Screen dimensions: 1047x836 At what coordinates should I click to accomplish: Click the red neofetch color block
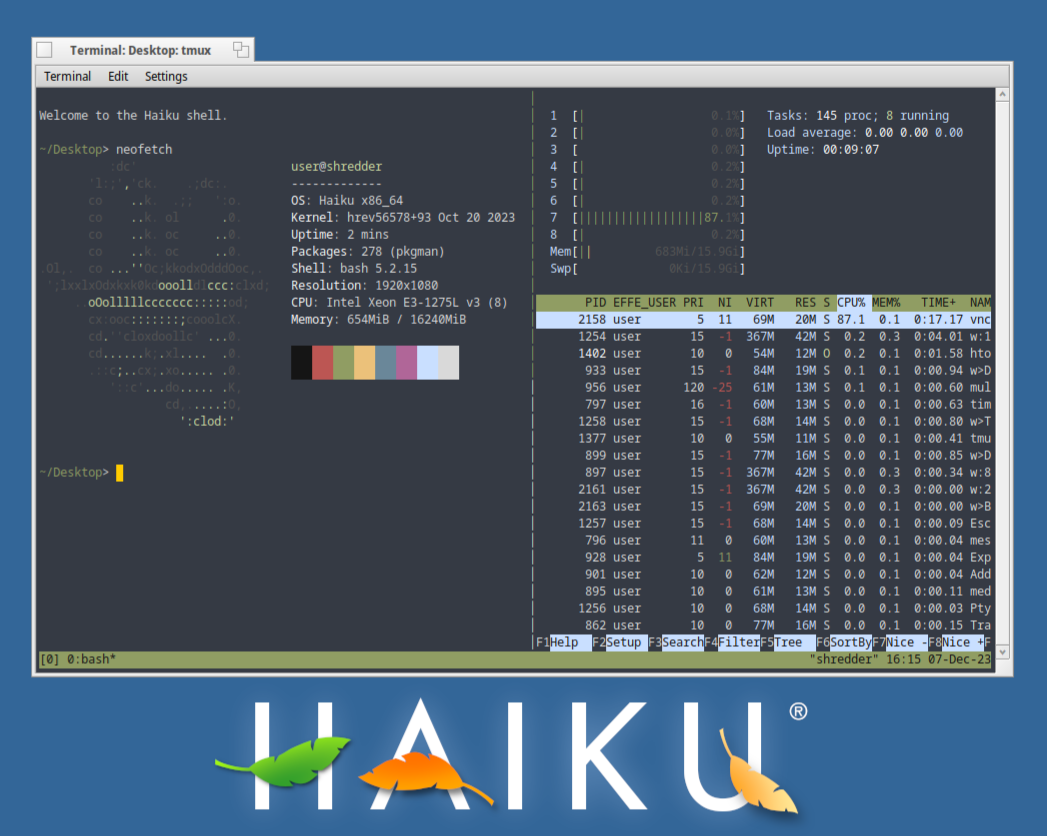[x=323, y=363]
